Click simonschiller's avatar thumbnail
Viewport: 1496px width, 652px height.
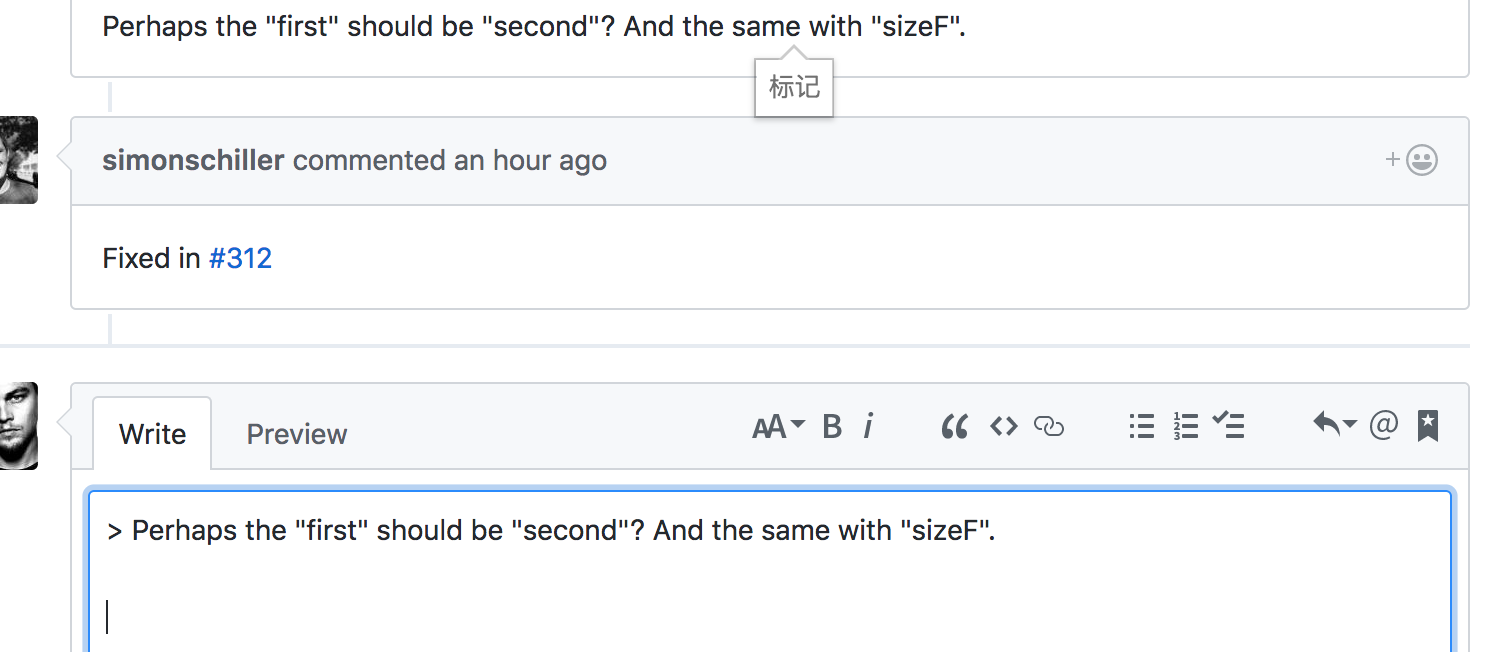point(18,160)
